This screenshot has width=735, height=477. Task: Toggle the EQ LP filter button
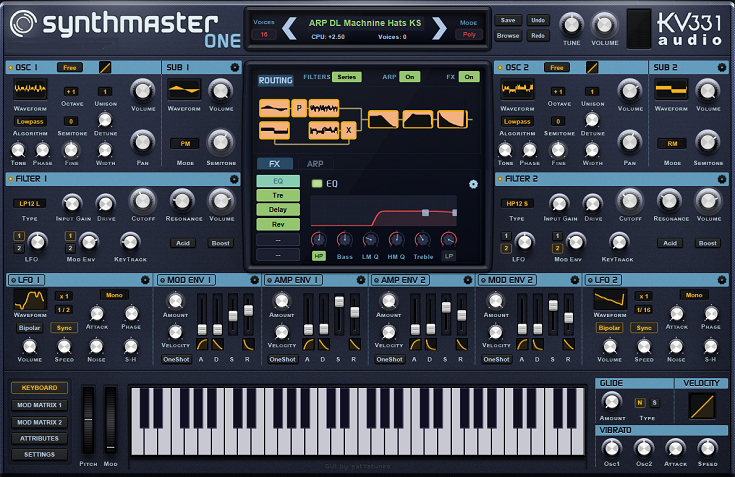(x=449, y=256)
